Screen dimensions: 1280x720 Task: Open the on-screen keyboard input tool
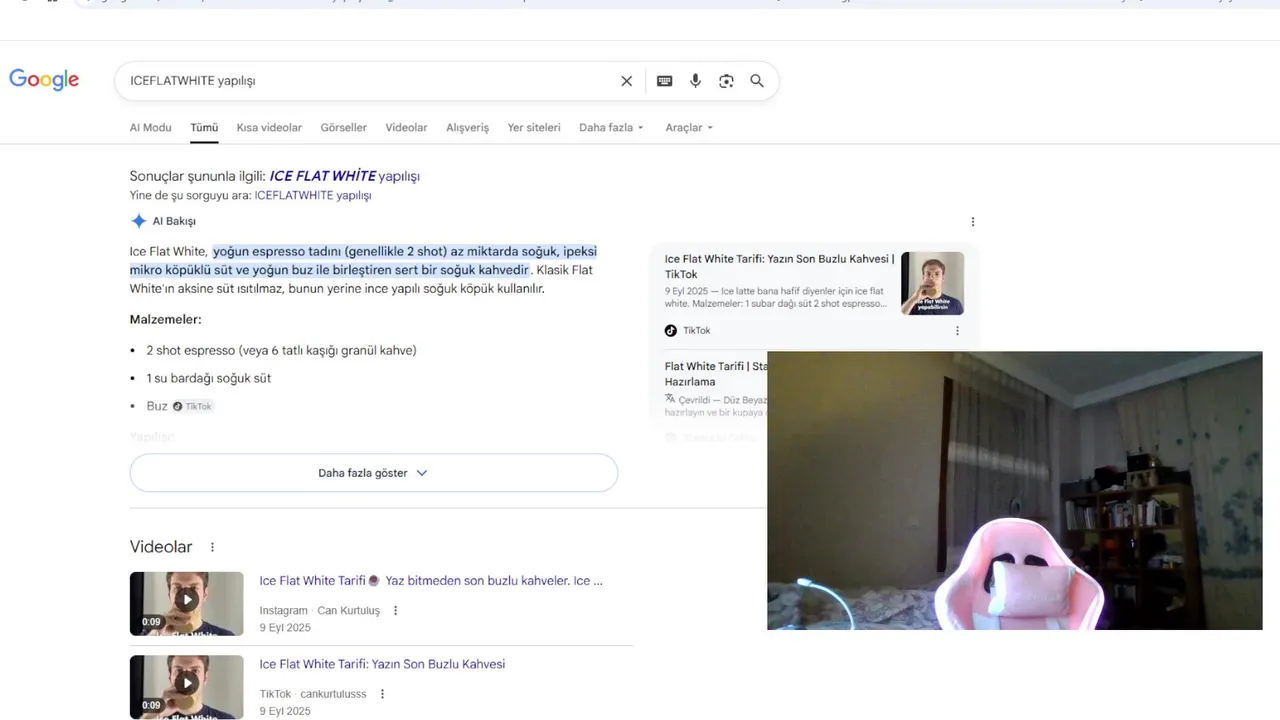click(x=664, y=81)
